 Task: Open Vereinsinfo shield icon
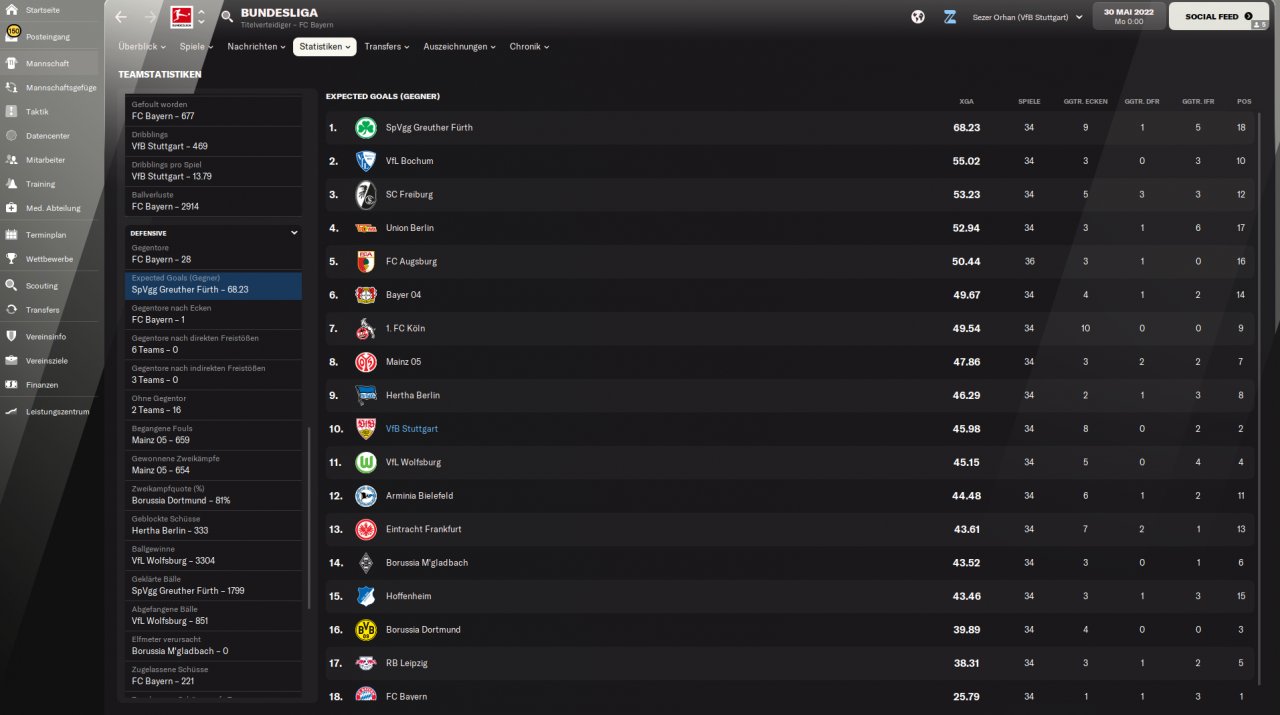click(12, 336)
